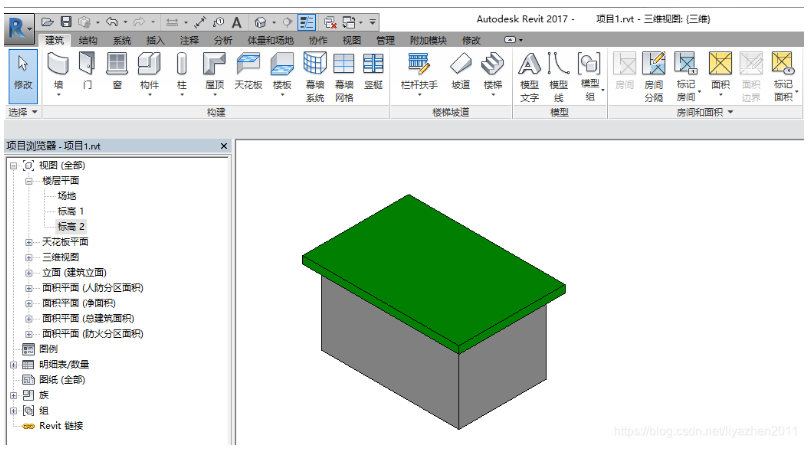The height and width of the screenshot is (450, 809).
Task: Select the Model Line (模型线) tool
Action: (x=558, y=76)
